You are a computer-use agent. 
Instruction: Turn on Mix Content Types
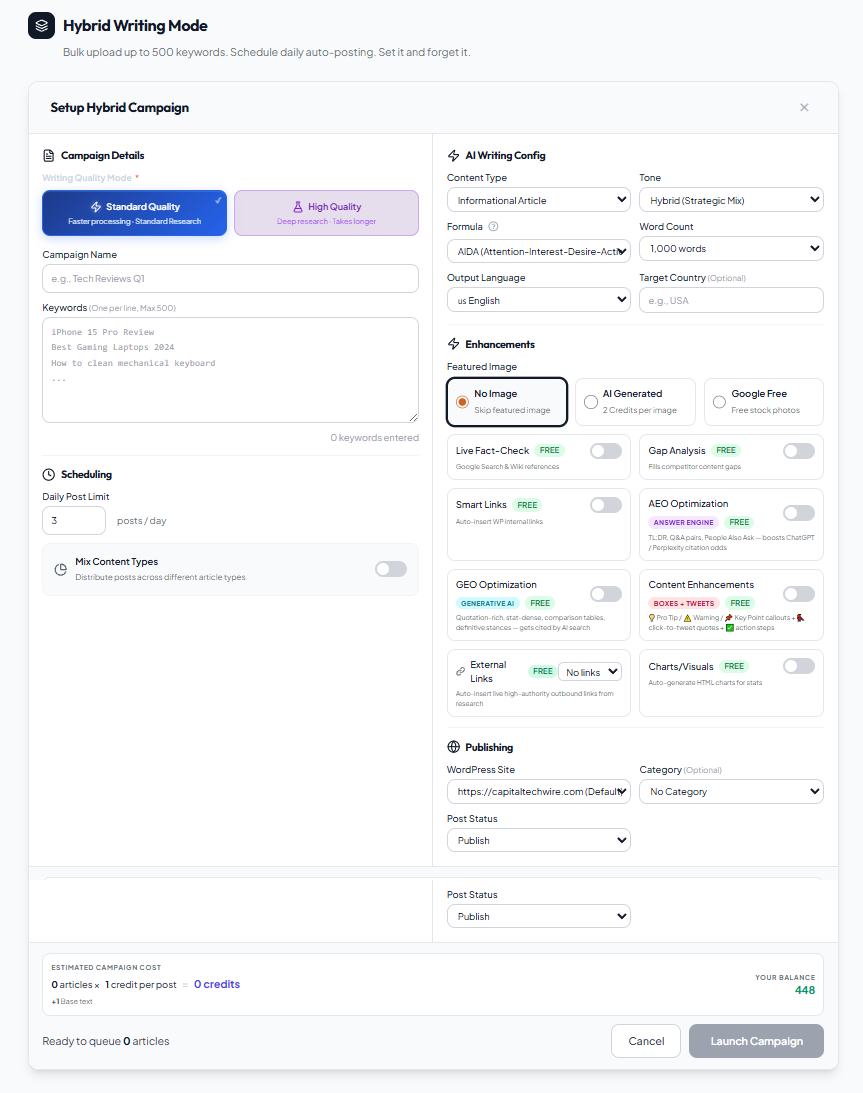click(x=391, y=570)
